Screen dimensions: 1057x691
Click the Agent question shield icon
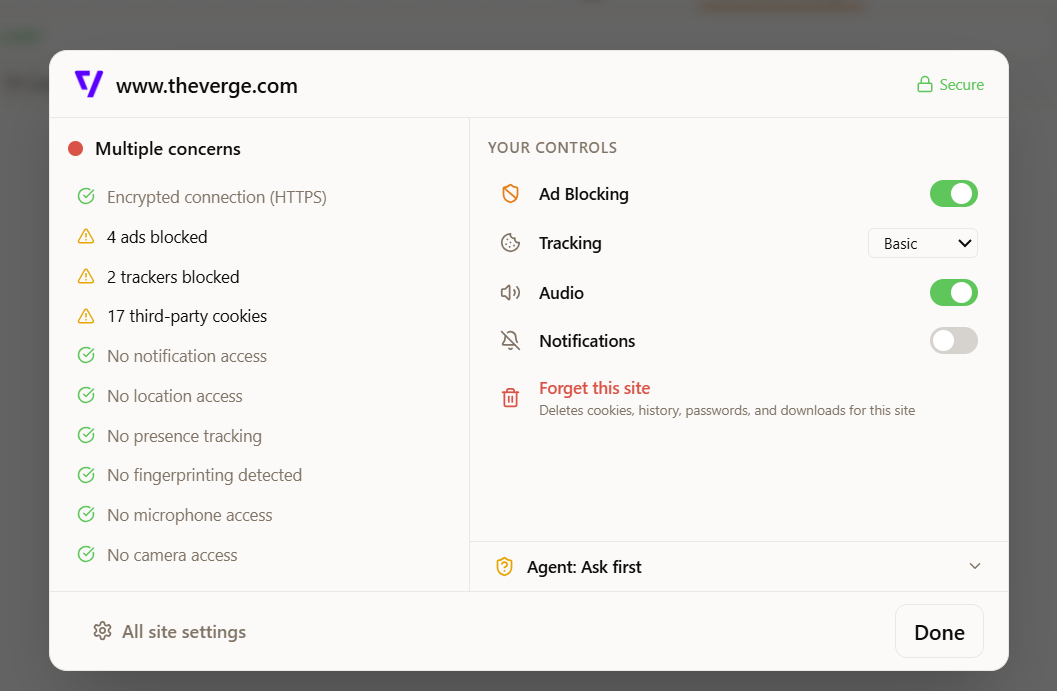(504, 566)
